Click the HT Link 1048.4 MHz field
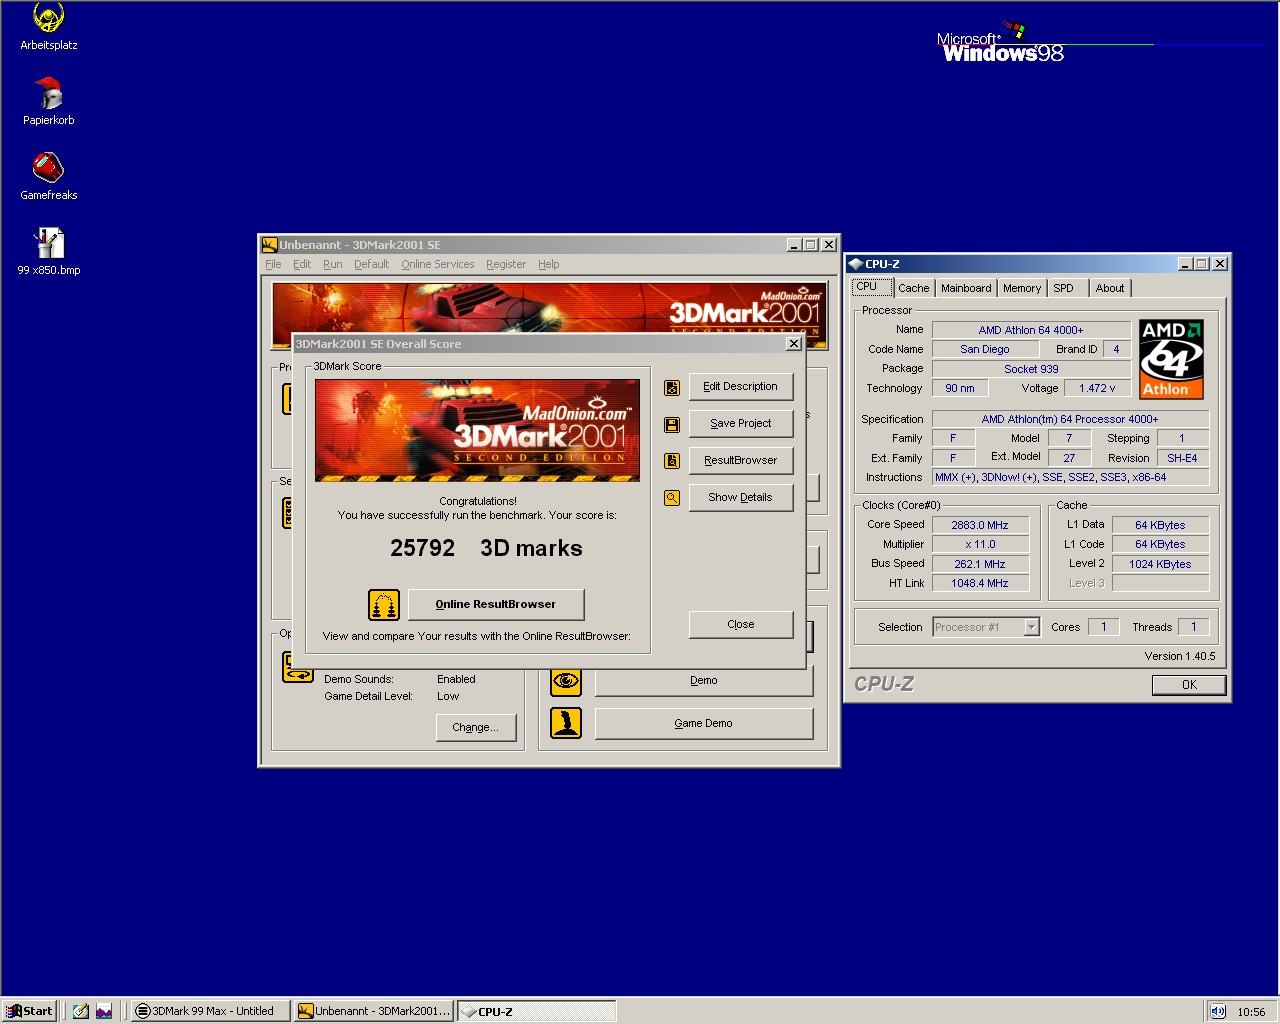This screenshot has width=1280, height=1024. tap(980, 583)
